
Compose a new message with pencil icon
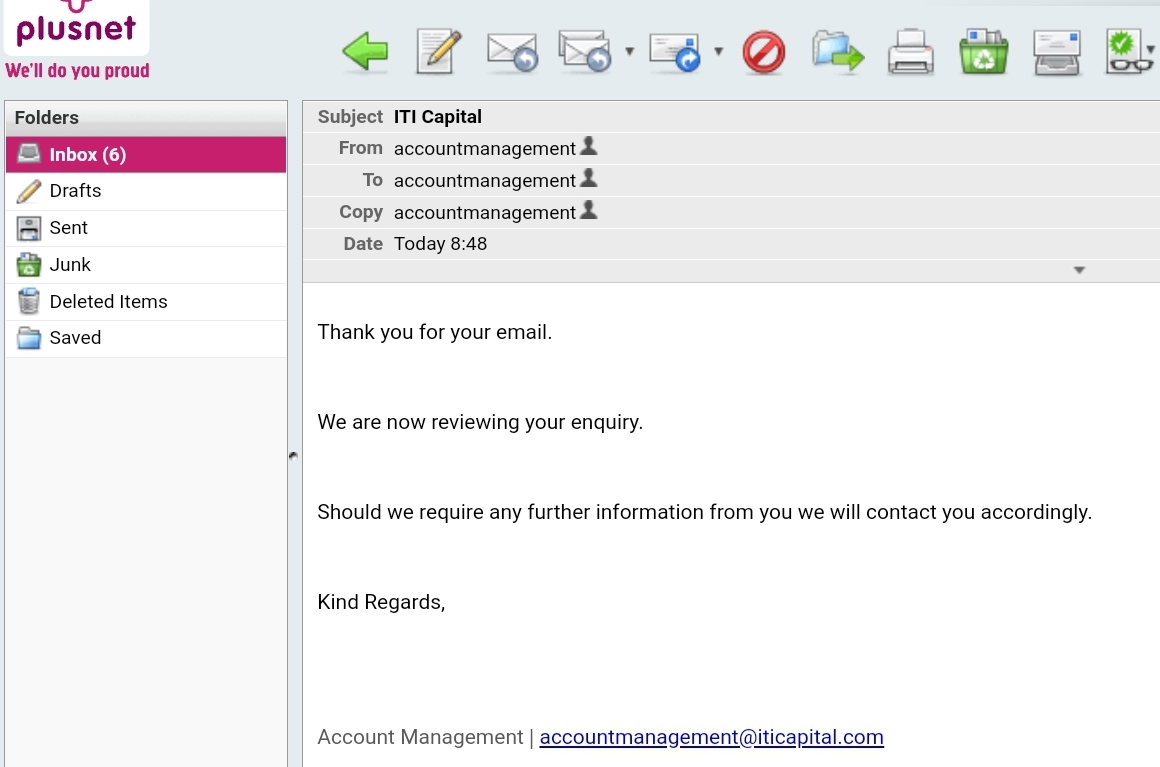coord(439,51)
